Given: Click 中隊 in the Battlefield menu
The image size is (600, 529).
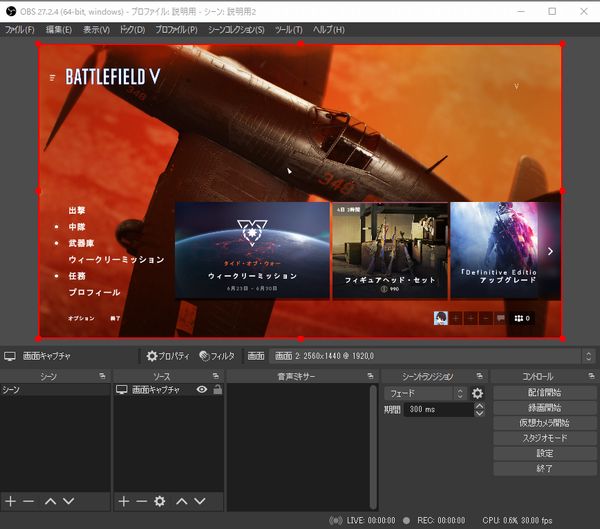Looking at the screenshot, I should coord(77,227).
